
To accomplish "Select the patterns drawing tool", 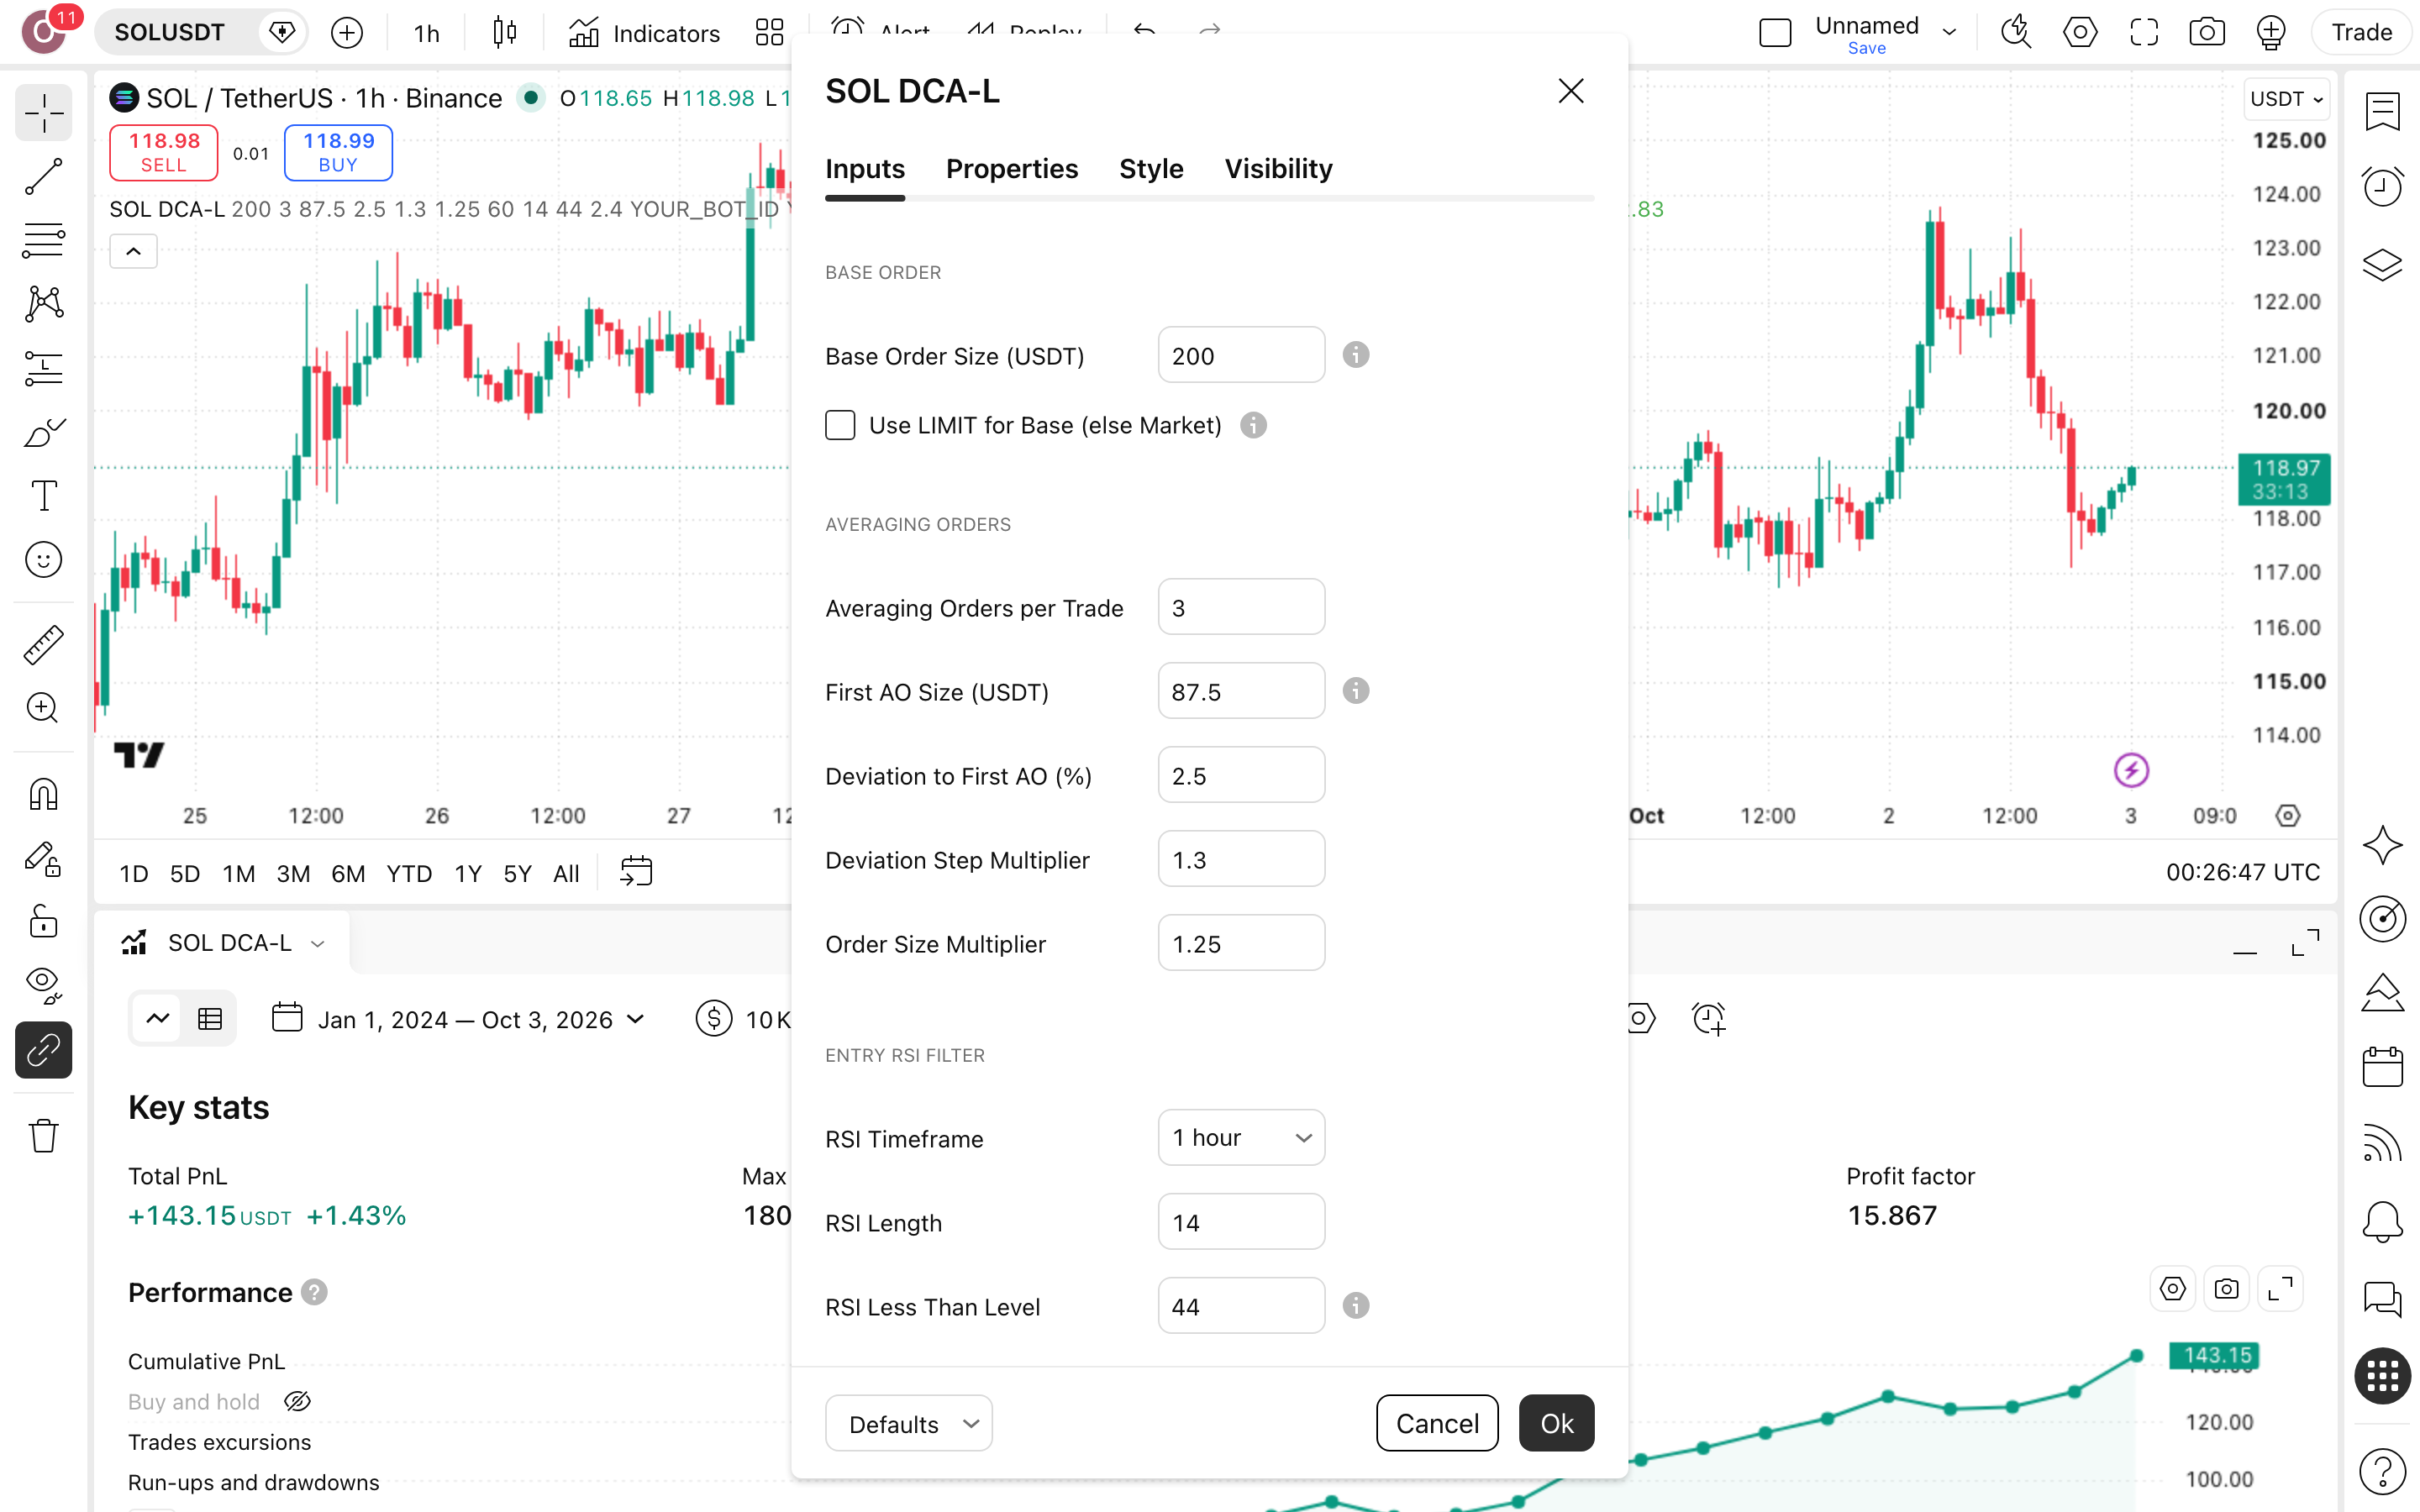I will click(x=43, y=304).
